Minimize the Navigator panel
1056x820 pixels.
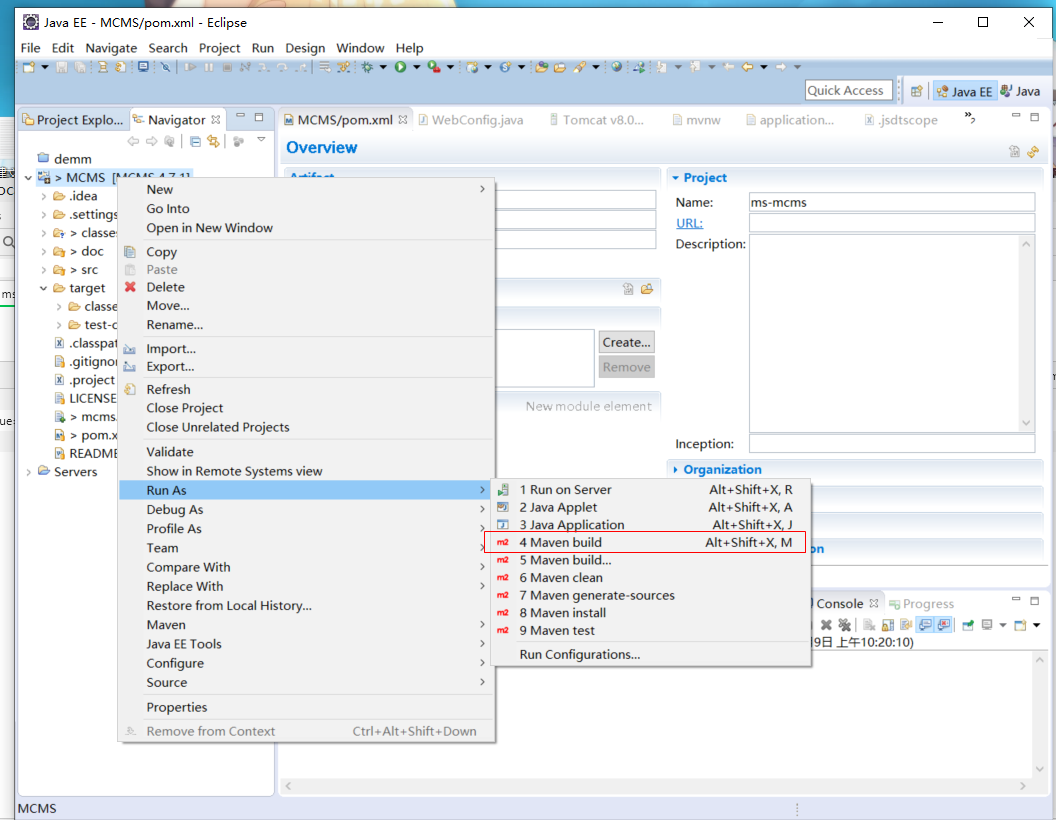point(240,117)
